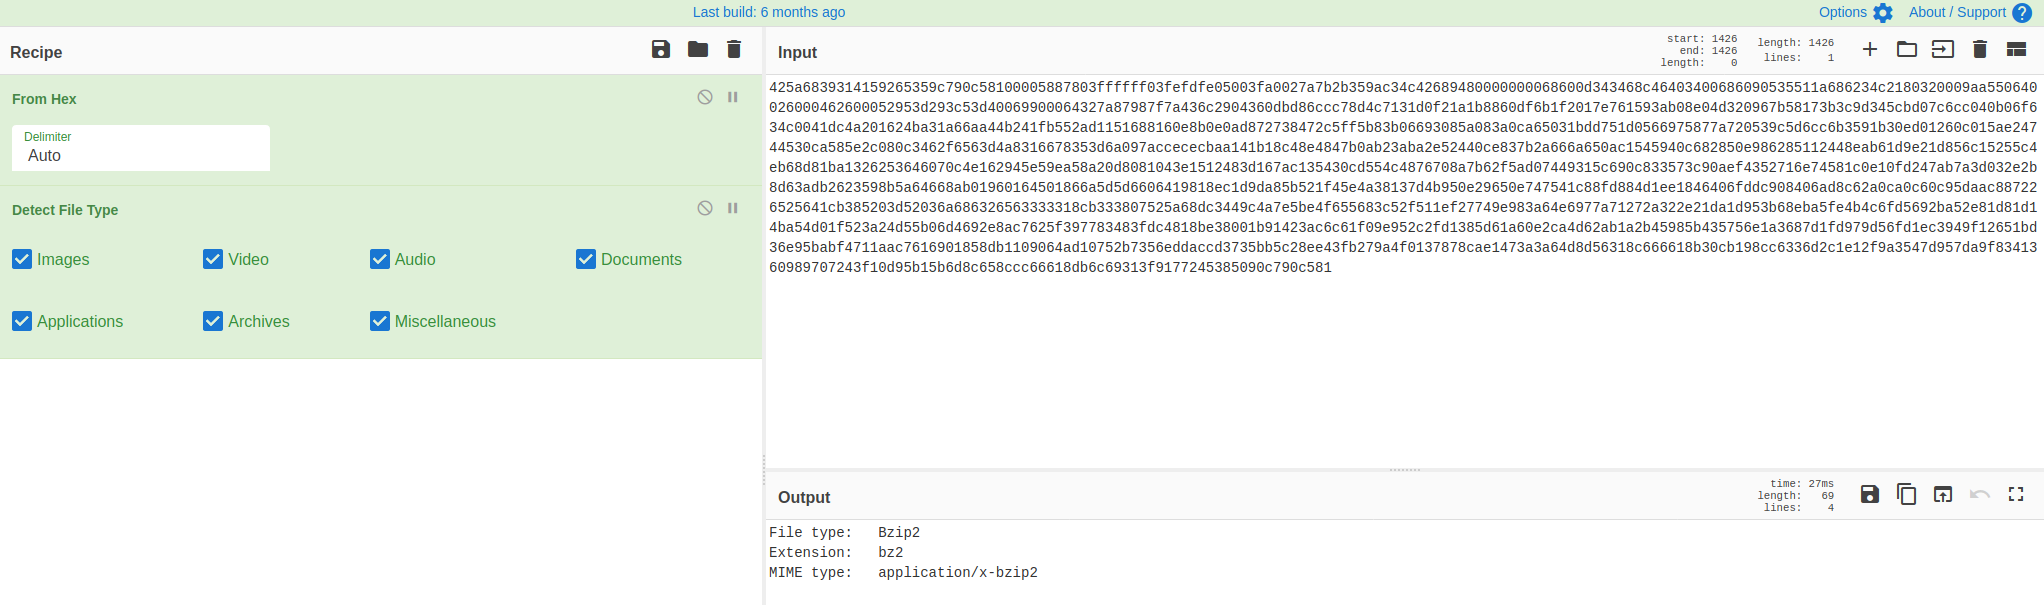2044x605 pixels.
Task: Maximise the output pane
Action: point(2016,495)
